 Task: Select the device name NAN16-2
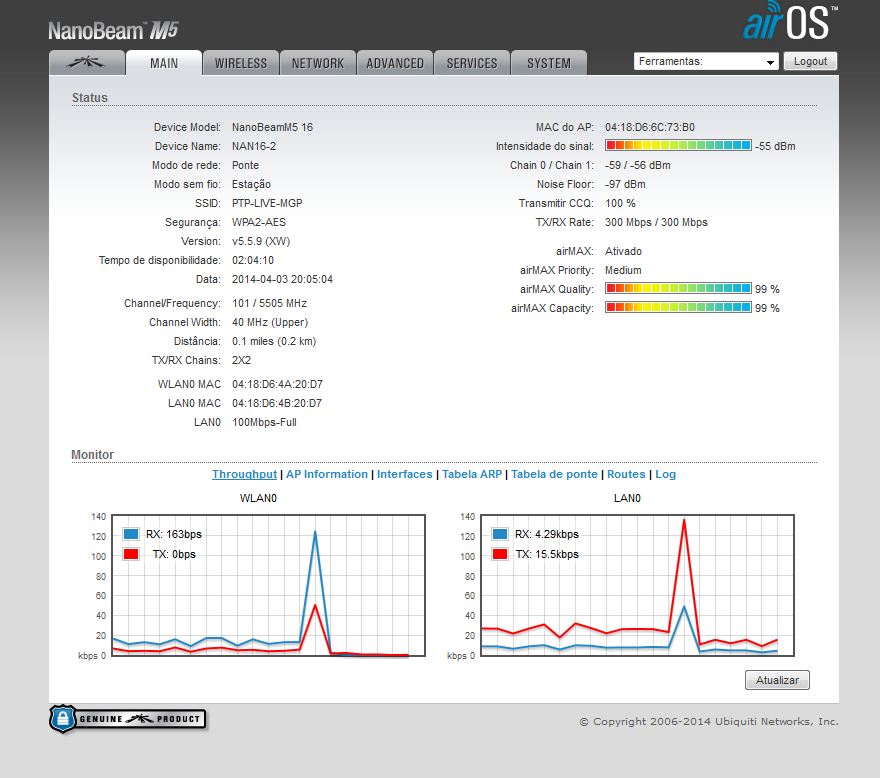click(x=254, y=147)
